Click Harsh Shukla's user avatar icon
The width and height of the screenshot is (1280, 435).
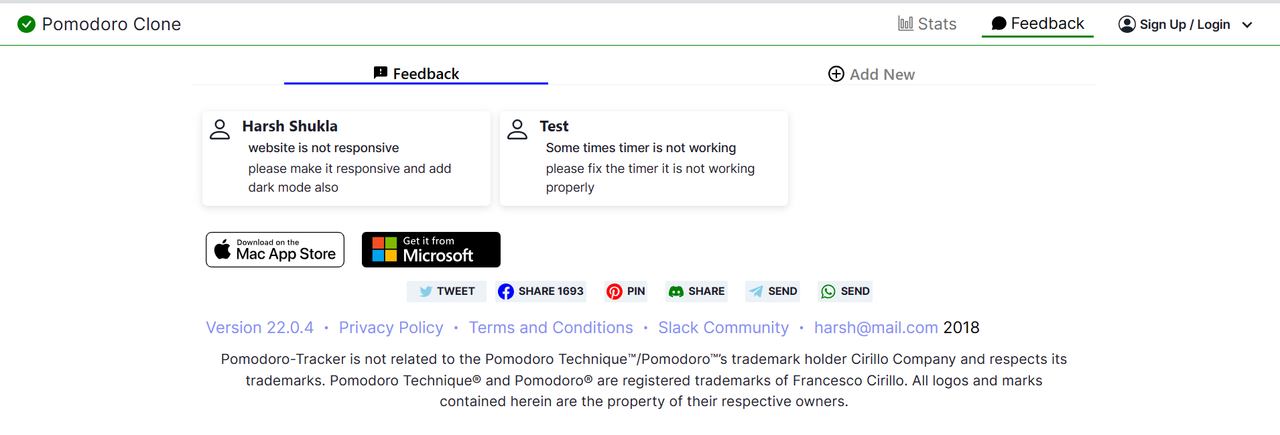[220, 129]
